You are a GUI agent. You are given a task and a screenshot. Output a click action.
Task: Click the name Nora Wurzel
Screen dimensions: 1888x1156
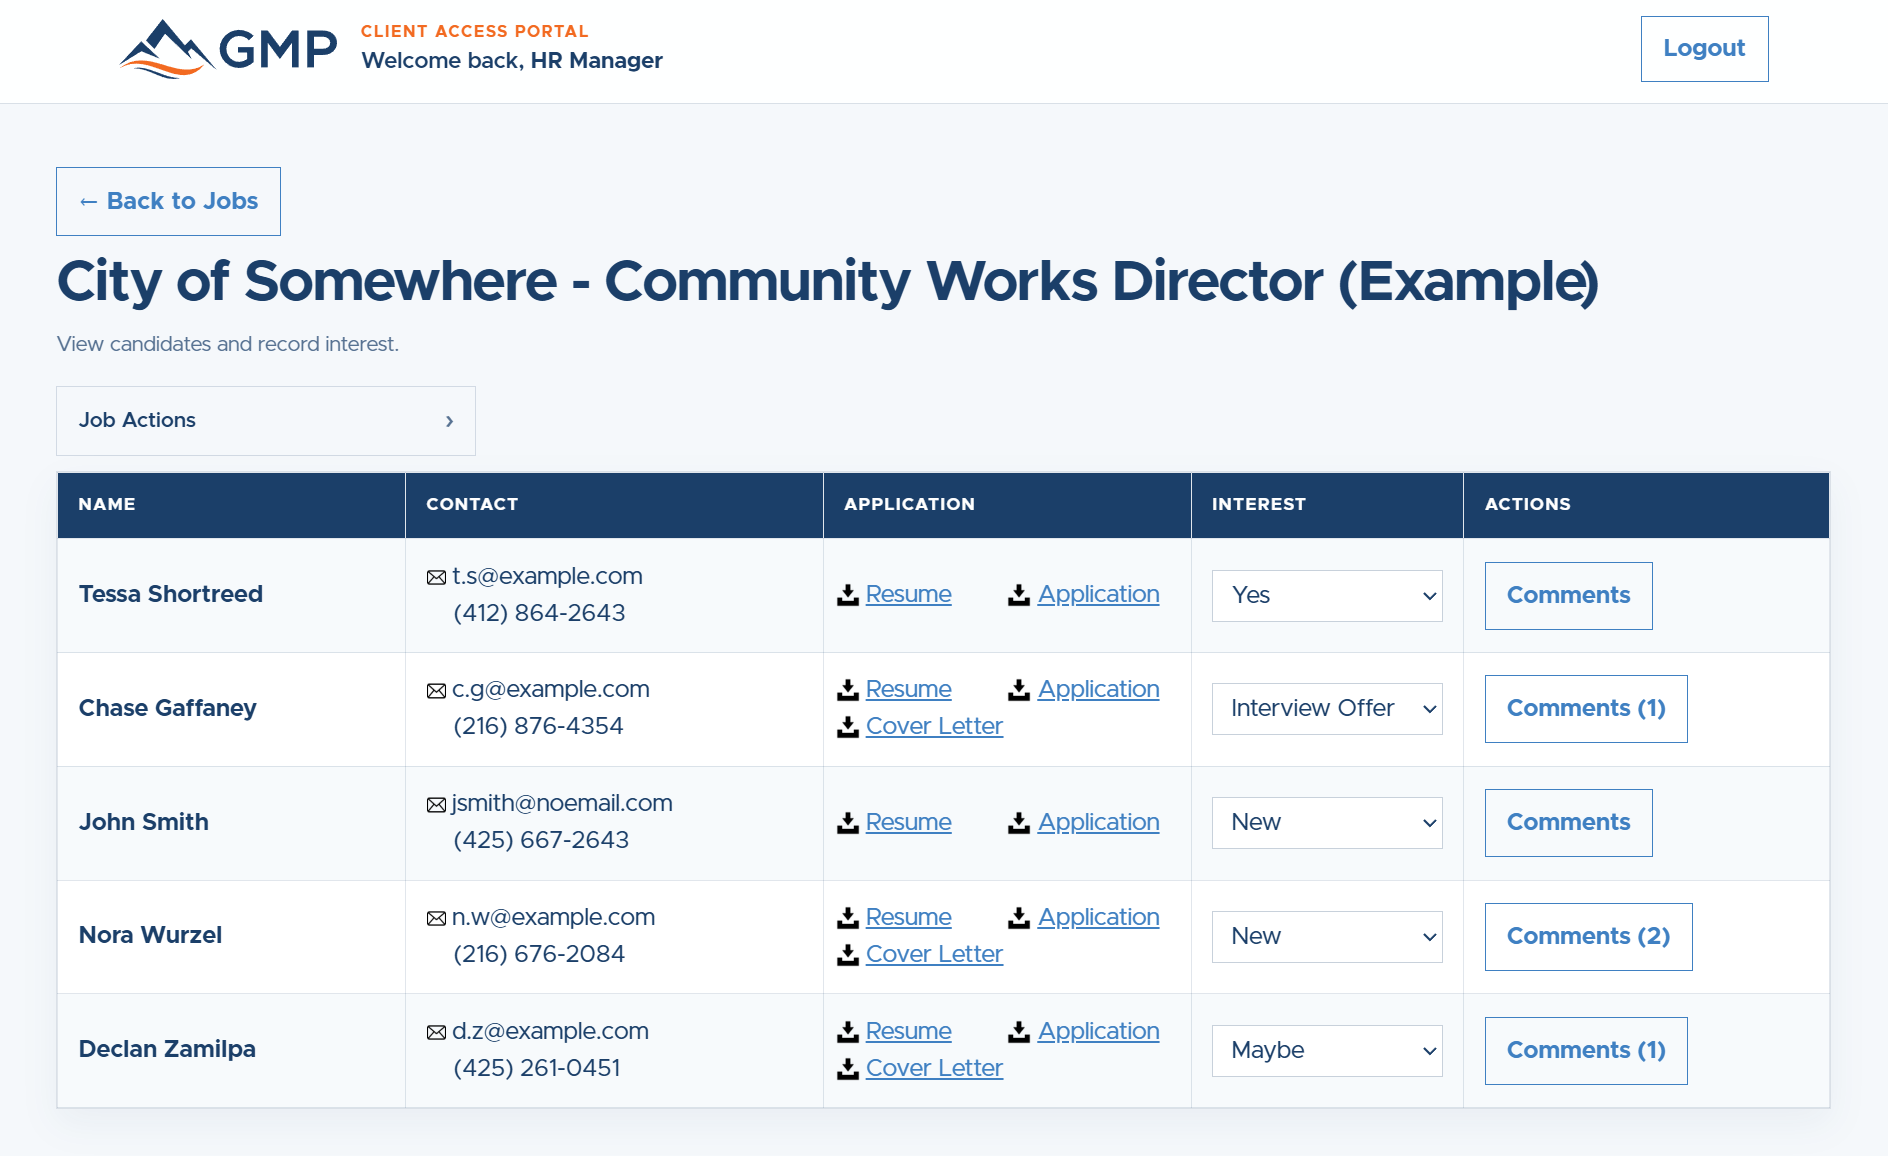[151, 936]
